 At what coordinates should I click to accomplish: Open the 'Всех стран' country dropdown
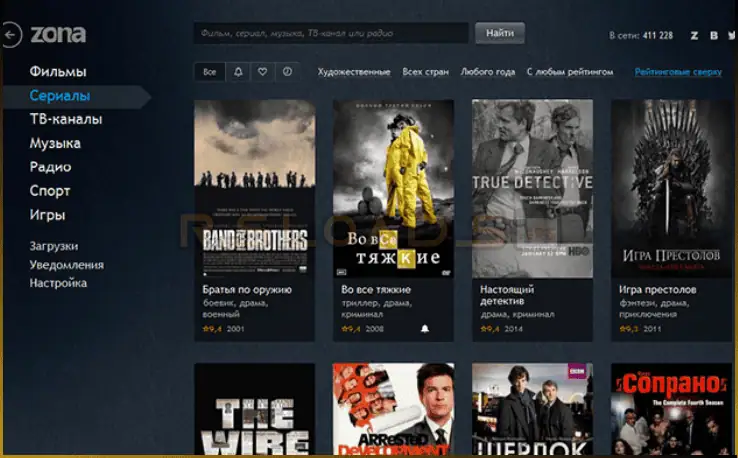tap(425, 72)
